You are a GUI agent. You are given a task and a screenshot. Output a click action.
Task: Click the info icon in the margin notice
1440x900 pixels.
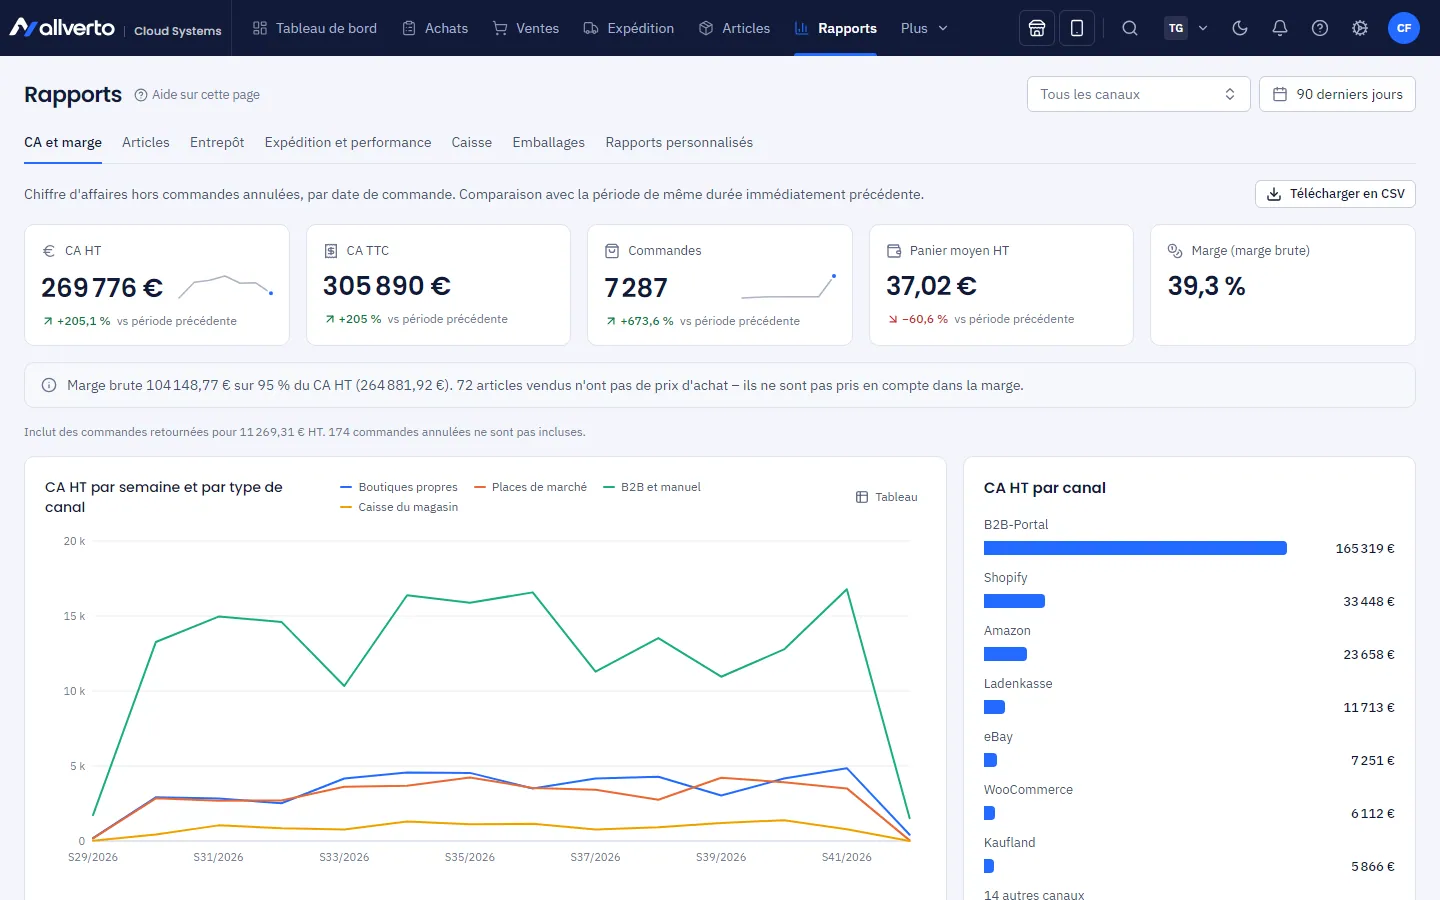point(49,385)
